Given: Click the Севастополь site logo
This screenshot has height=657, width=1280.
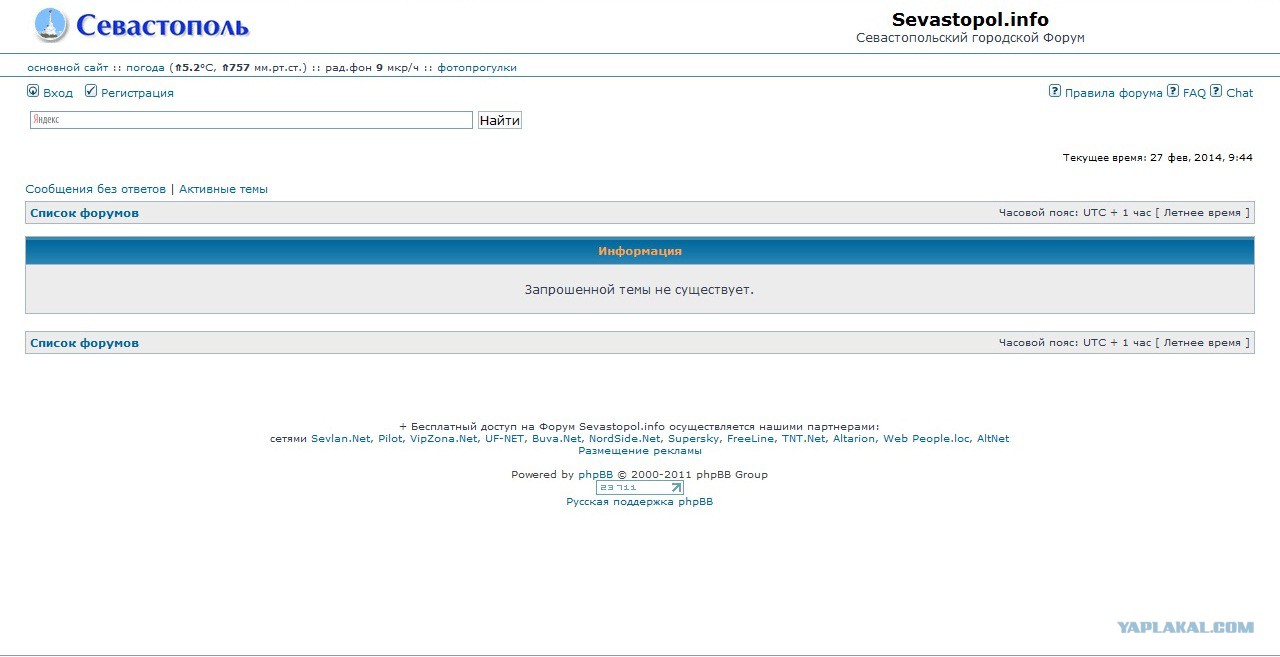Looking at the screenshot, I should point(141,25).
